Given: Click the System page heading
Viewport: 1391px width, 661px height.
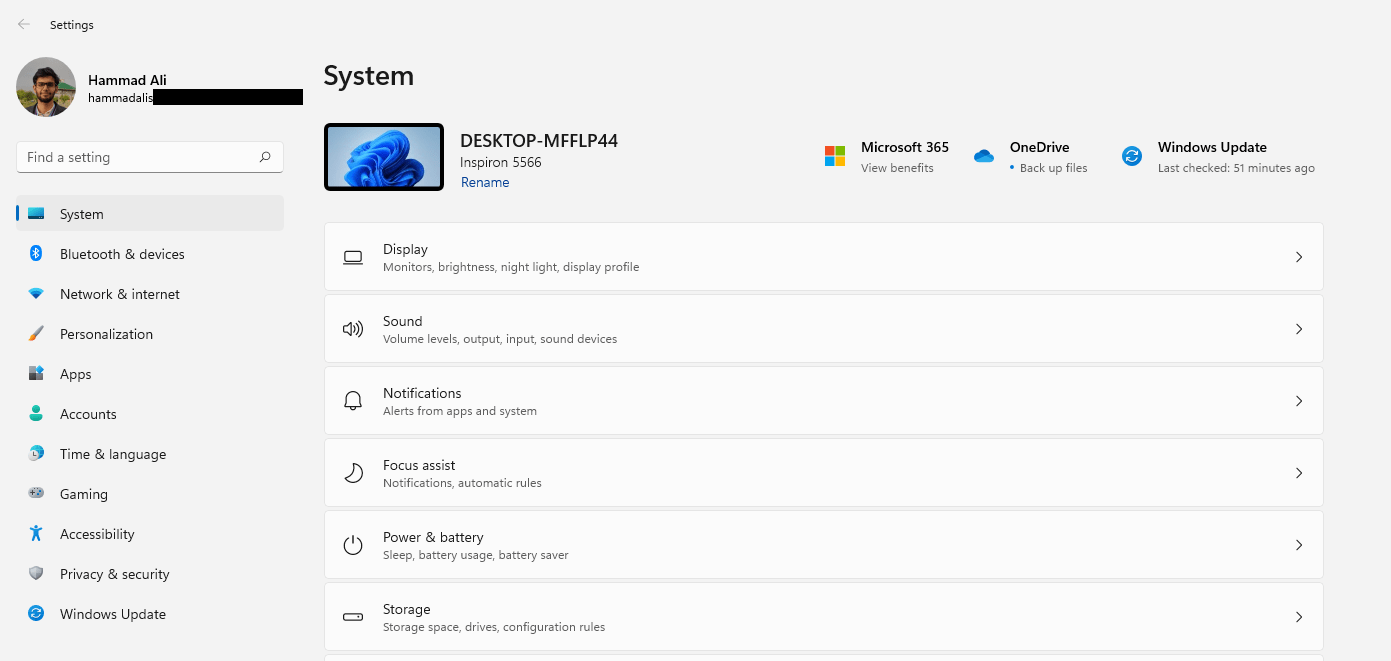Looking at the screenshot, I should (369, 76).
